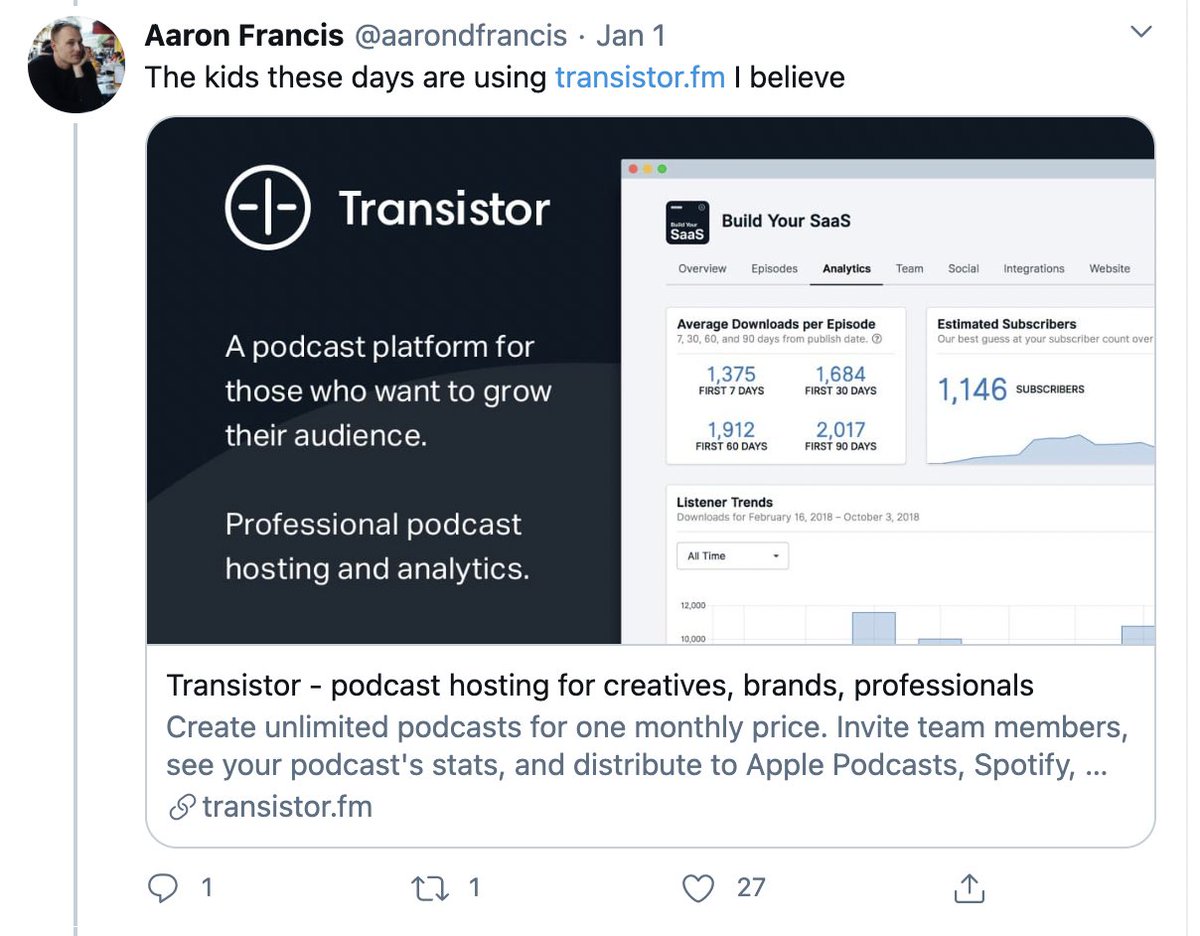Open the share tweet icon

[970, 887]
